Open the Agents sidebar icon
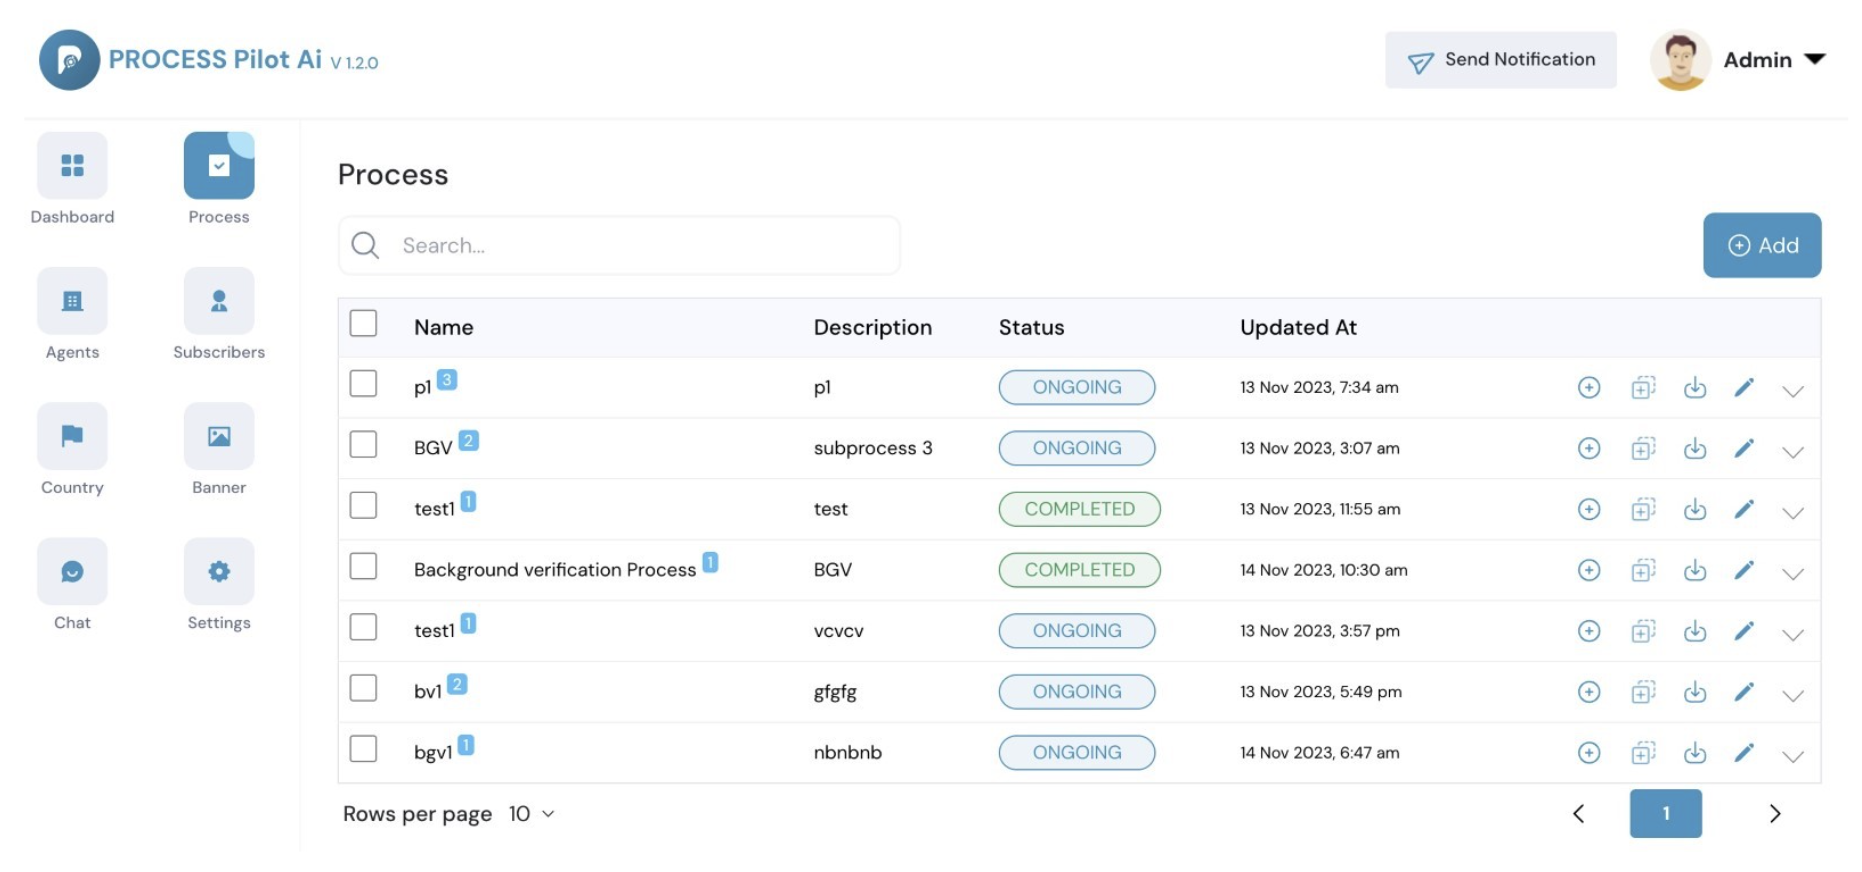 click(x=72, y=301)
